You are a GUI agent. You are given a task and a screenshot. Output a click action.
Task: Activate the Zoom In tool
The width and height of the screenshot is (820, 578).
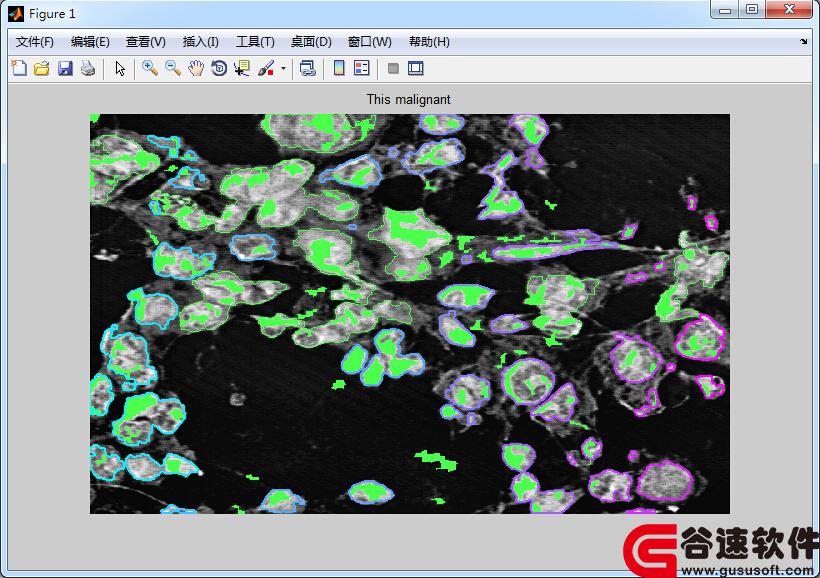pos(150,68)
